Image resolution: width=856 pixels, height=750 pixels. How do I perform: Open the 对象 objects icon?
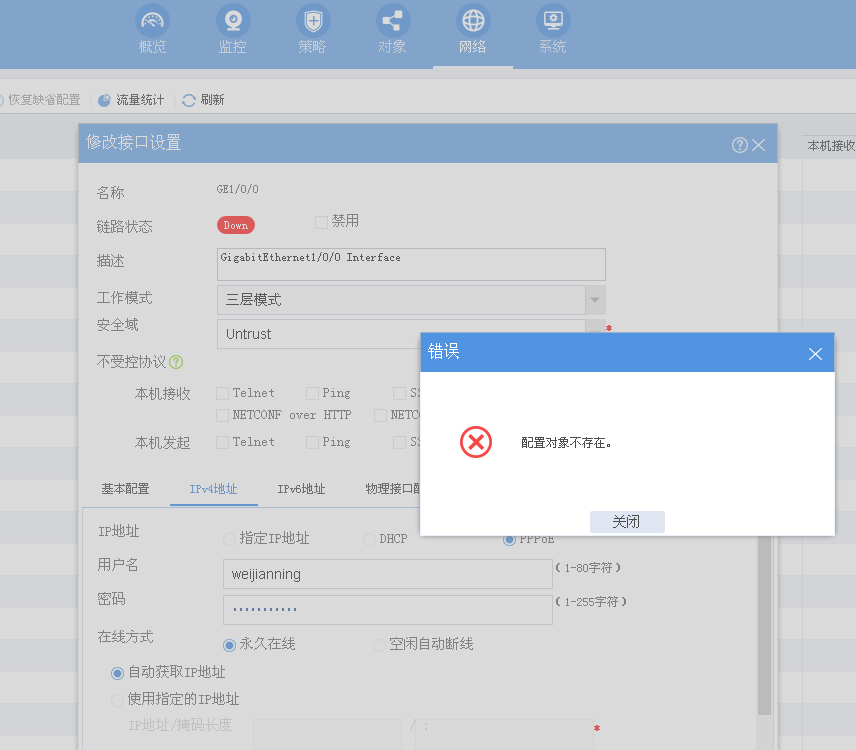pos(393,21)
